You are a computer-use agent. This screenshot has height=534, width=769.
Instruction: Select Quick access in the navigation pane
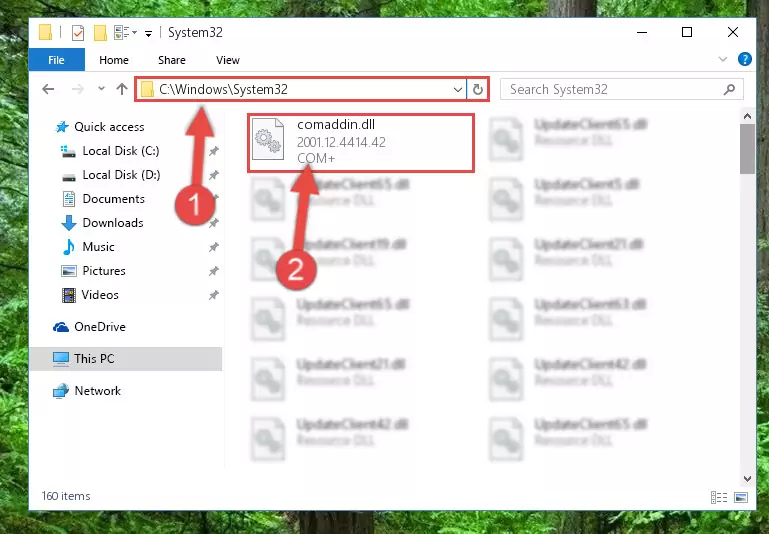click(x=109, y=127)
